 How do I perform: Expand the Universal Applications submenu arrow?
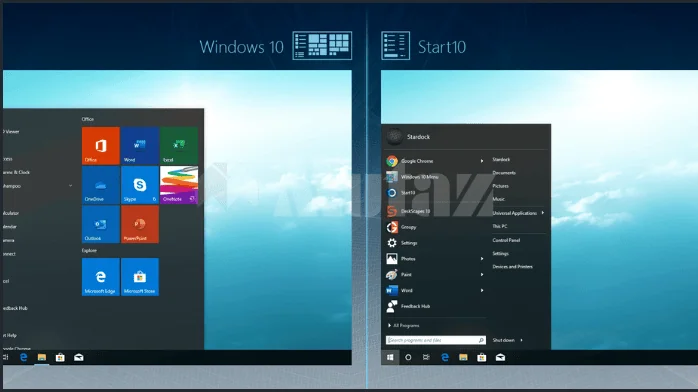click(543, 213)
